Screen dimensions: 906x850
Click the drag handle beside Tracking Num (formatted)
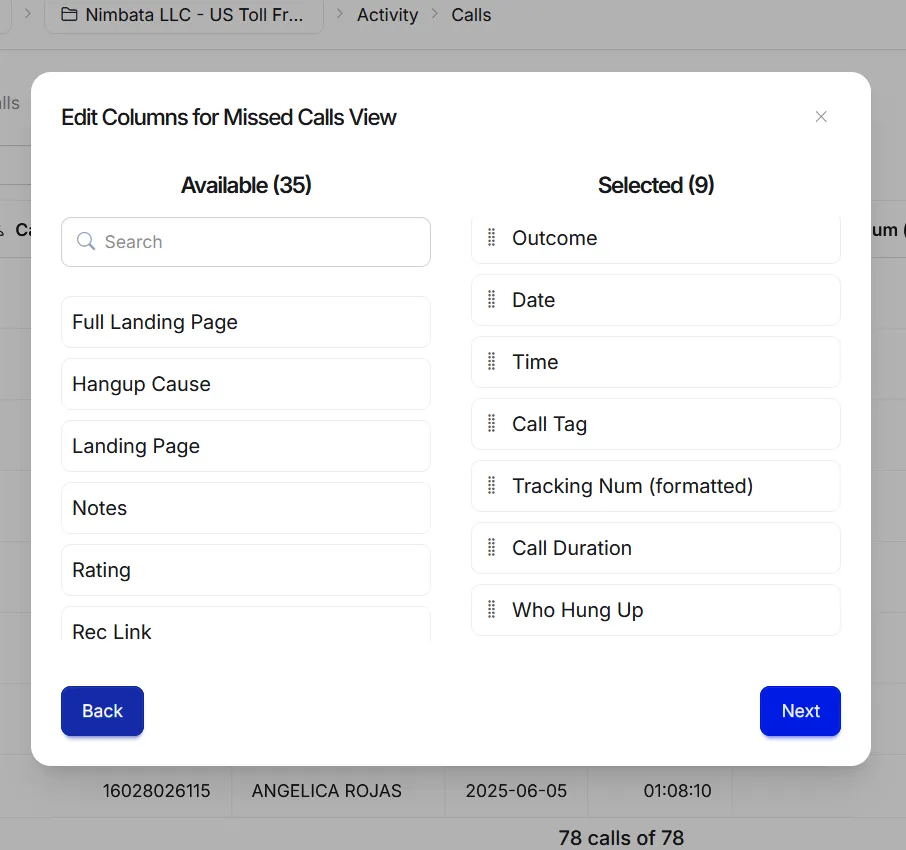coord(491,485)
